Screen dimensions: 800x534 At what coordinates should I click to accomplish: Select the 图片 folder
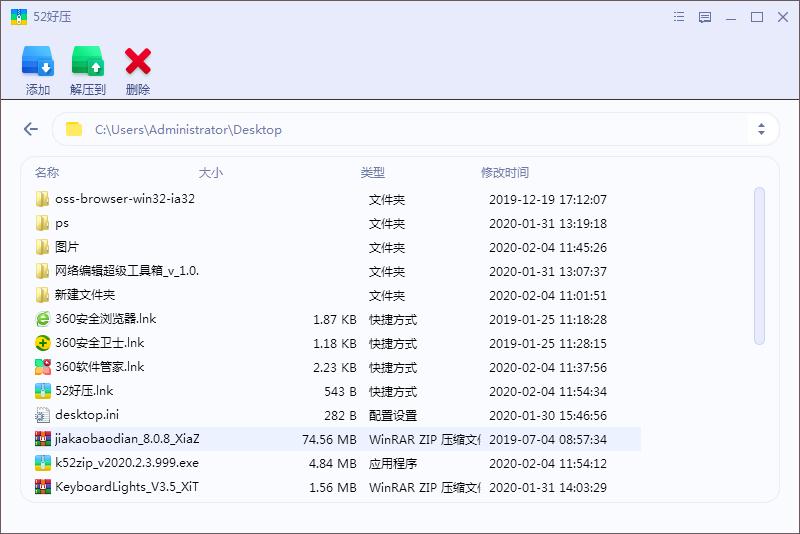67,247
